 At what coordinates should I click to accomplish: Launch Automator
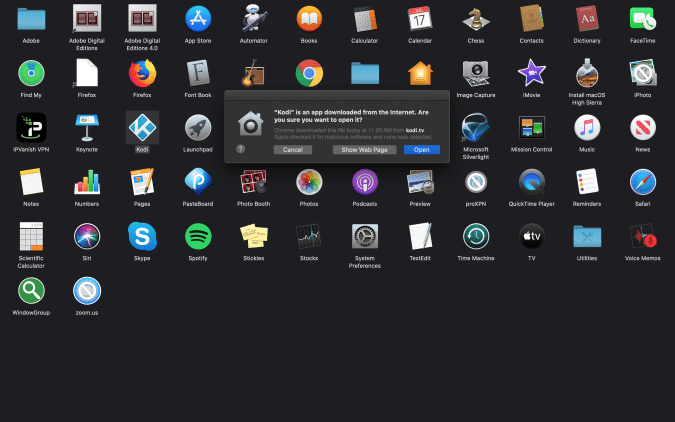(254, 19)
